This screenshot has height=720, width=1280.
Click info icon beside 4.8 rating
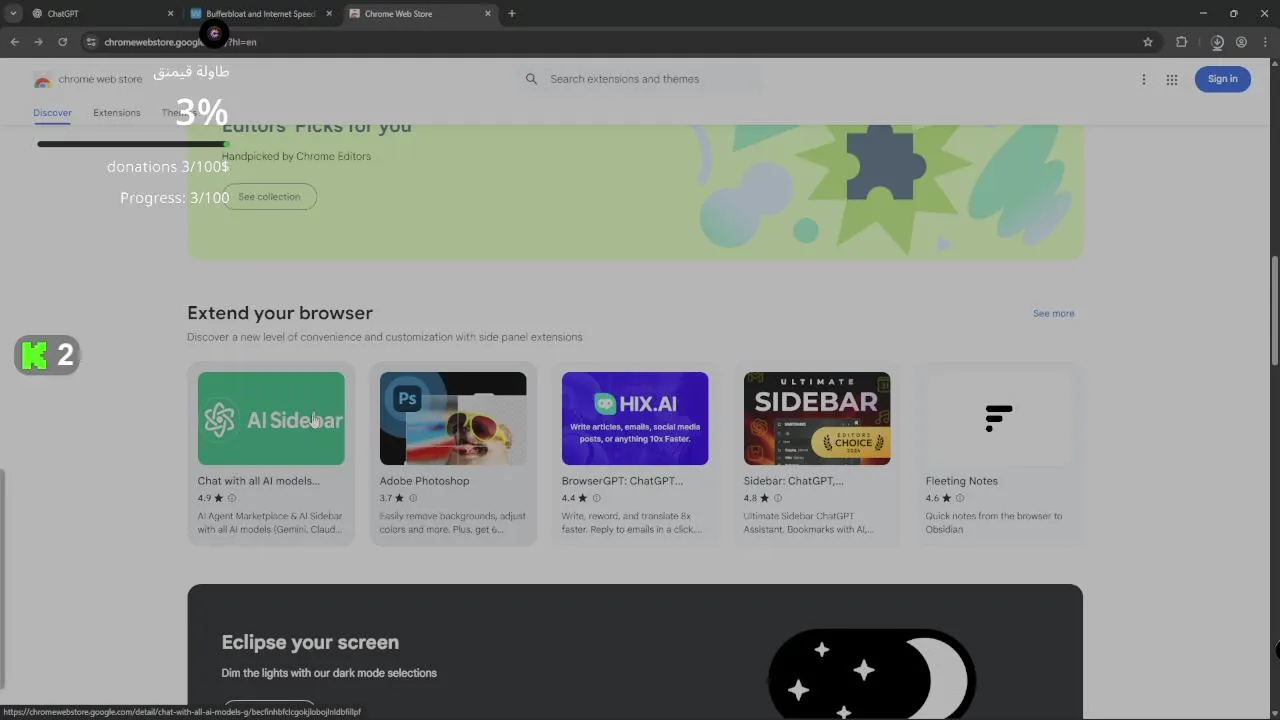[x=778, y=498]
